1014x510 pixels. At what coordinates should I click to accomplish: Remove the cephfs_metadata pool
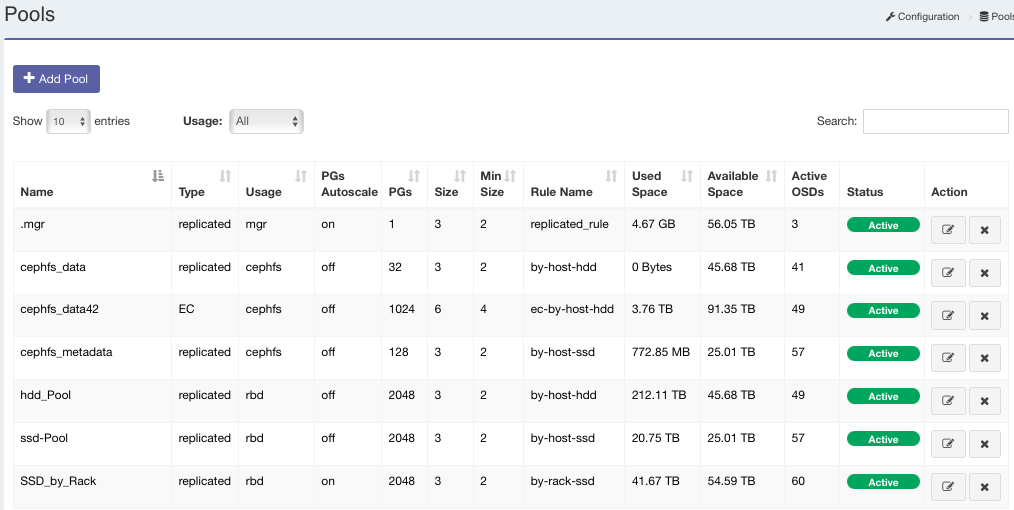tap(984, 359)
